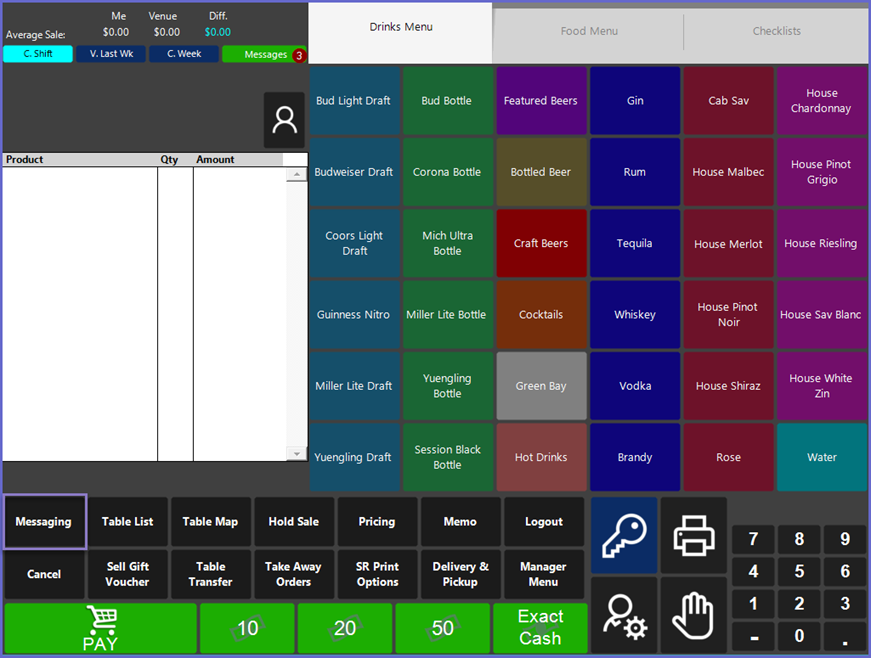Click the Exact Cash button
This screenshot has height=658, width=871.
[540, 628]
